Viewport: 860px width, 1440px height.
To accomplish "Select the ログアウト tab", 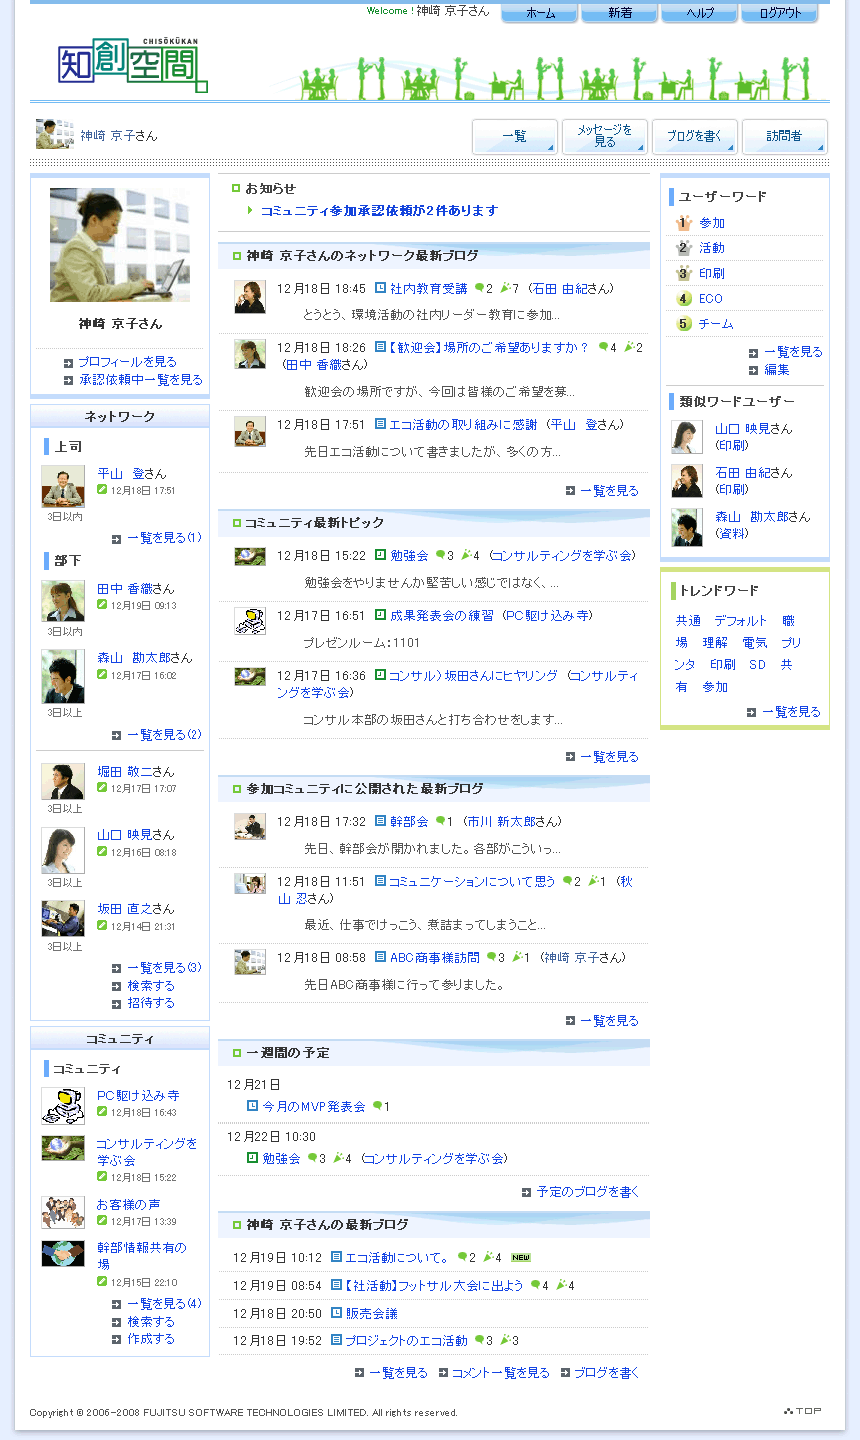I will (780, 13).
